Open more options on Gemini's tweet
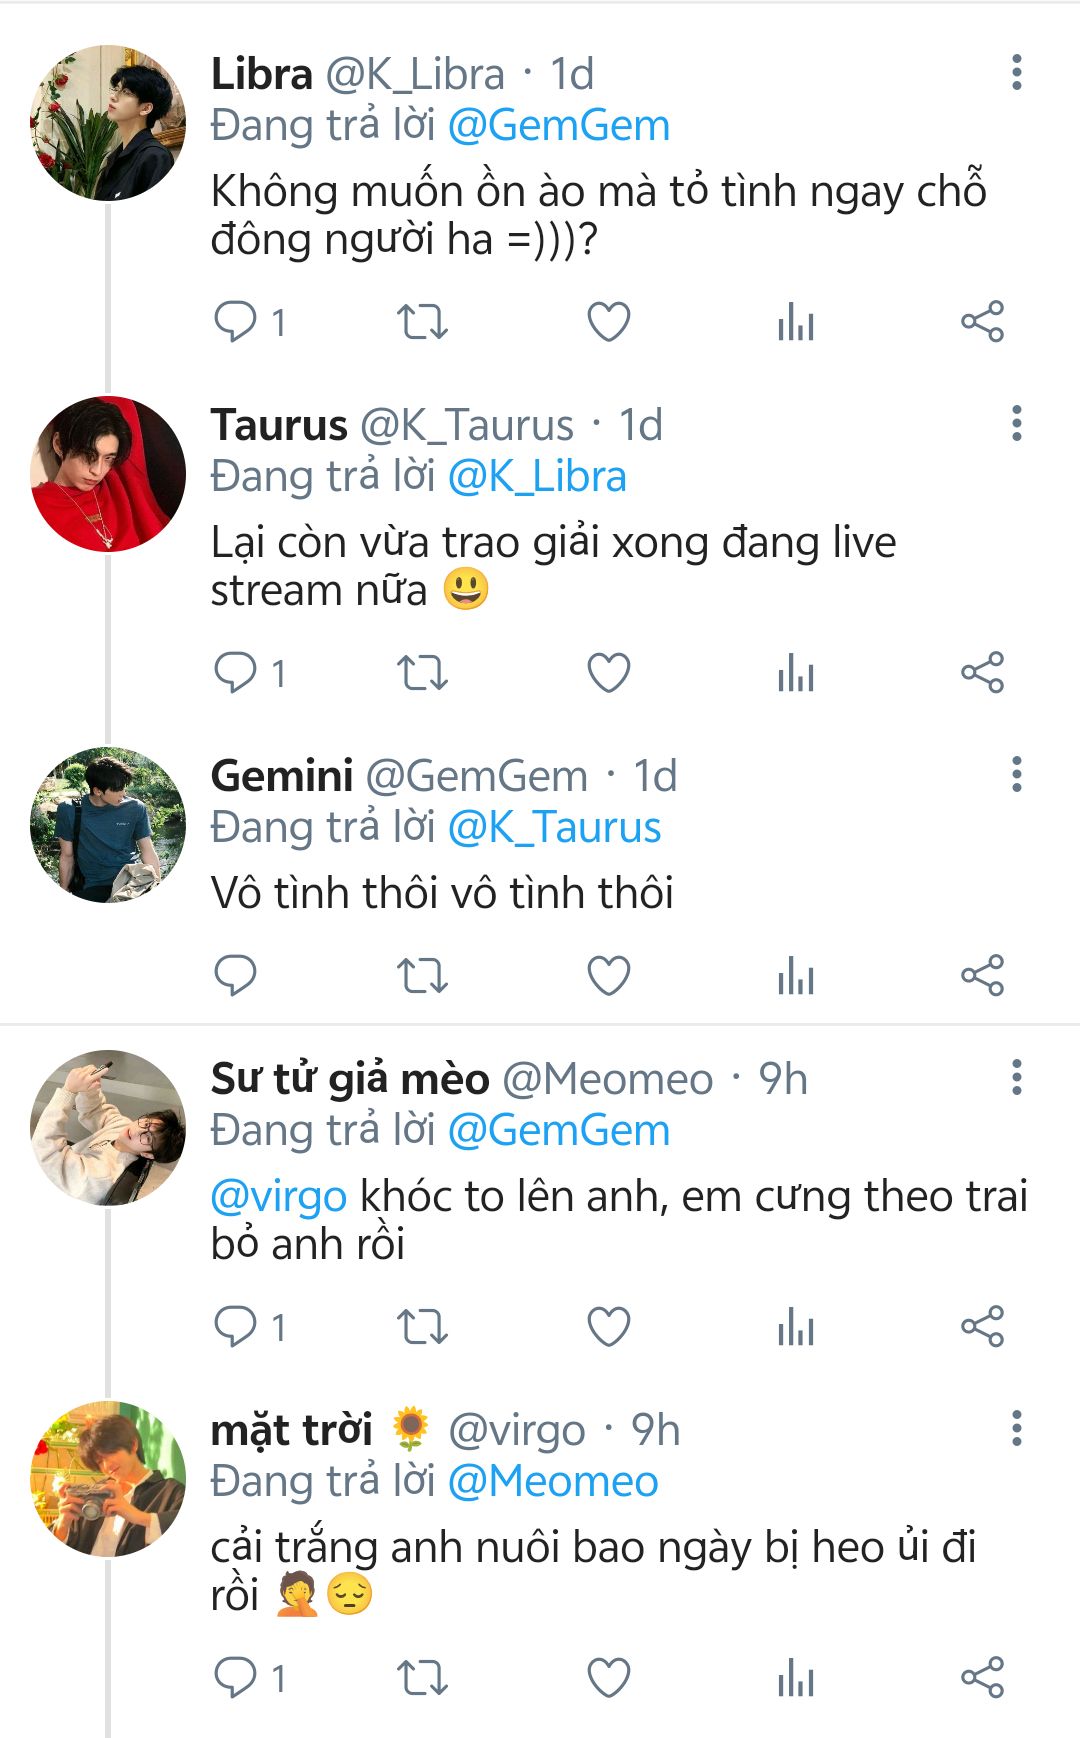 tap(1016, 775)
